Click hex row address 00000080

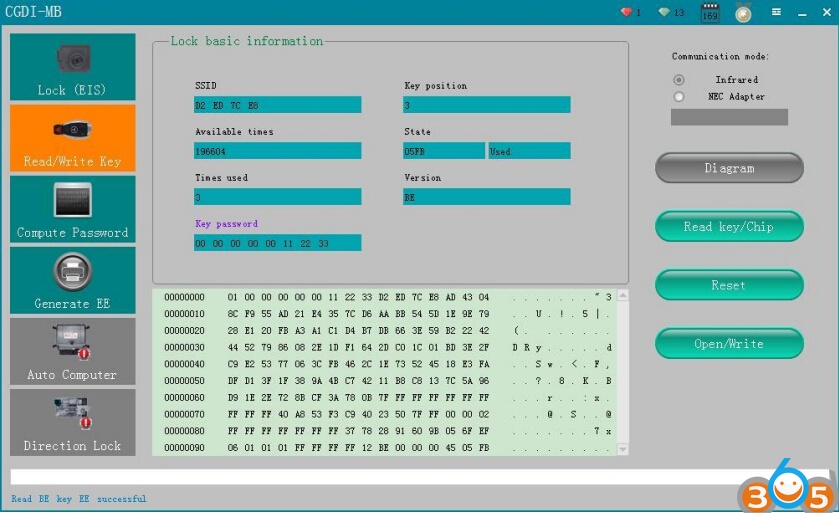185,431
